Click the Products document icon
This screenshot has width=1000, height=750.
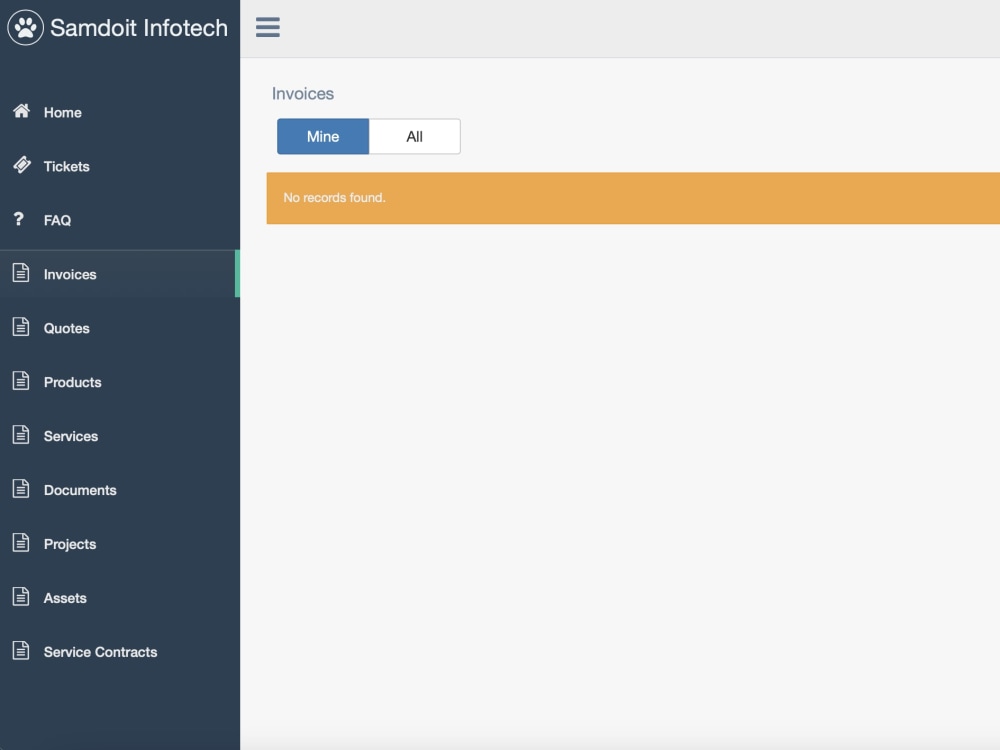click(19, 381)
